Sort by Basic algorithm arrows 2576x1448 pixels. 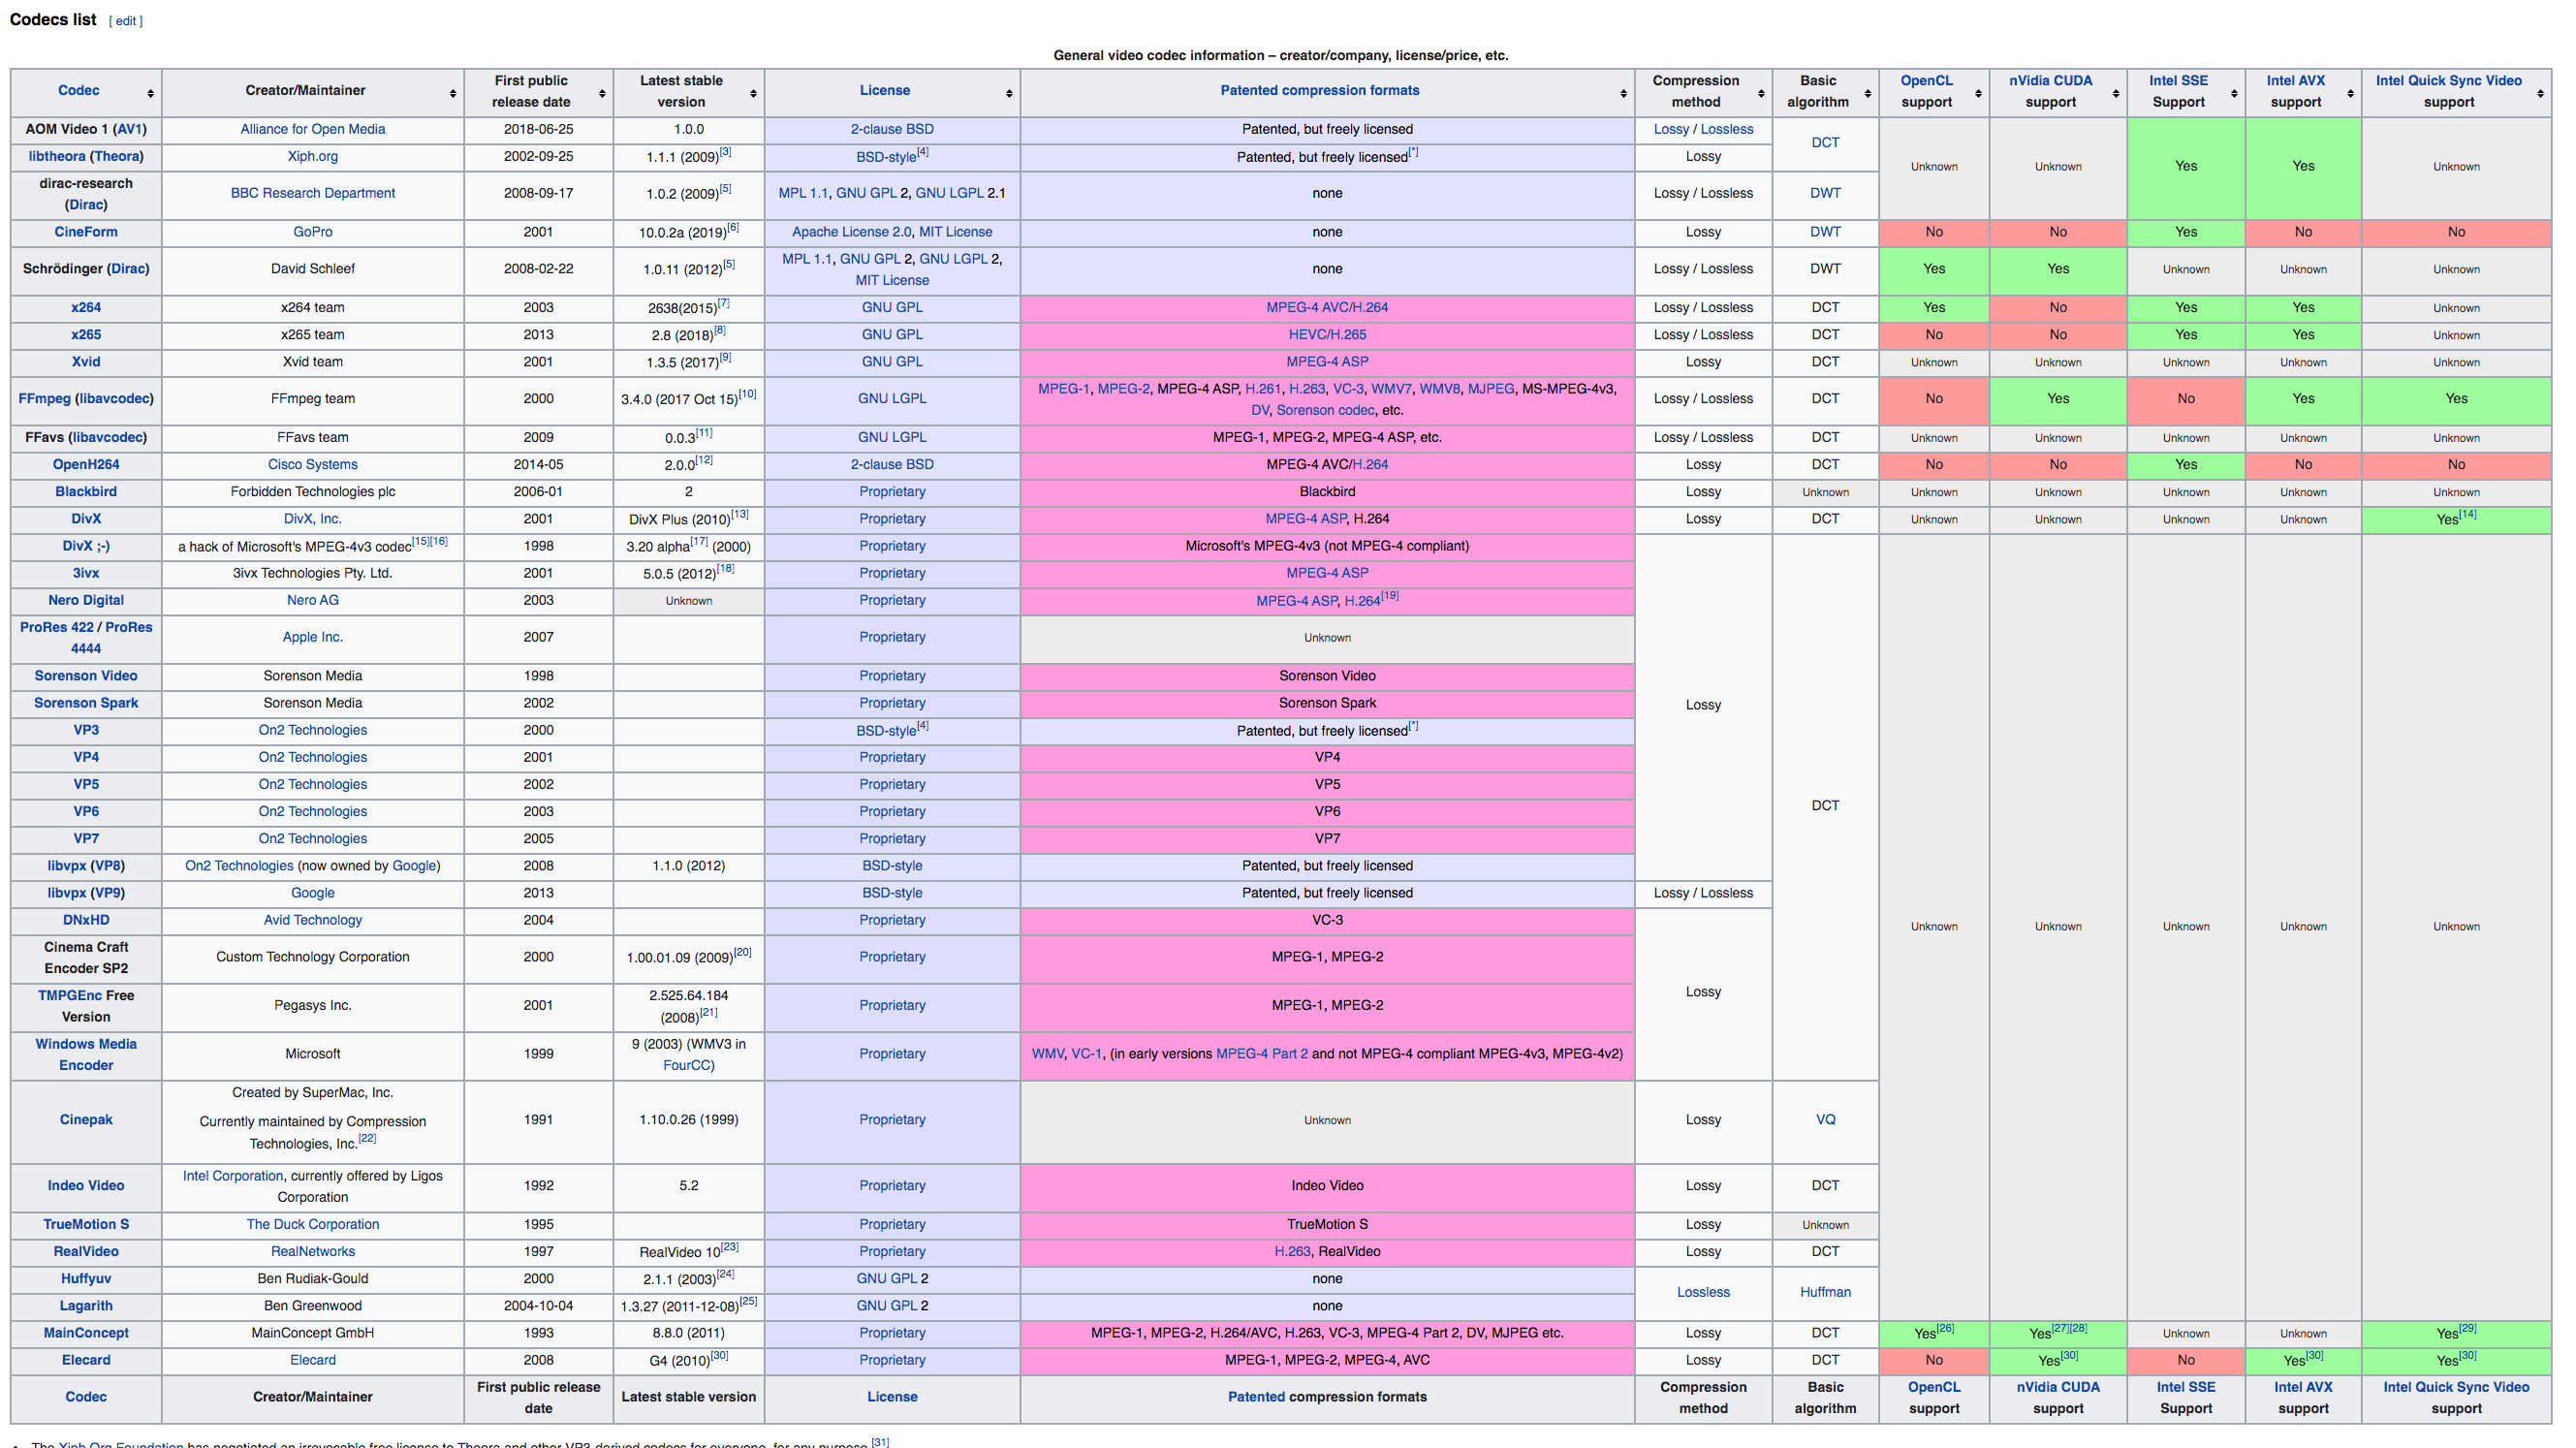[1868, 93]
